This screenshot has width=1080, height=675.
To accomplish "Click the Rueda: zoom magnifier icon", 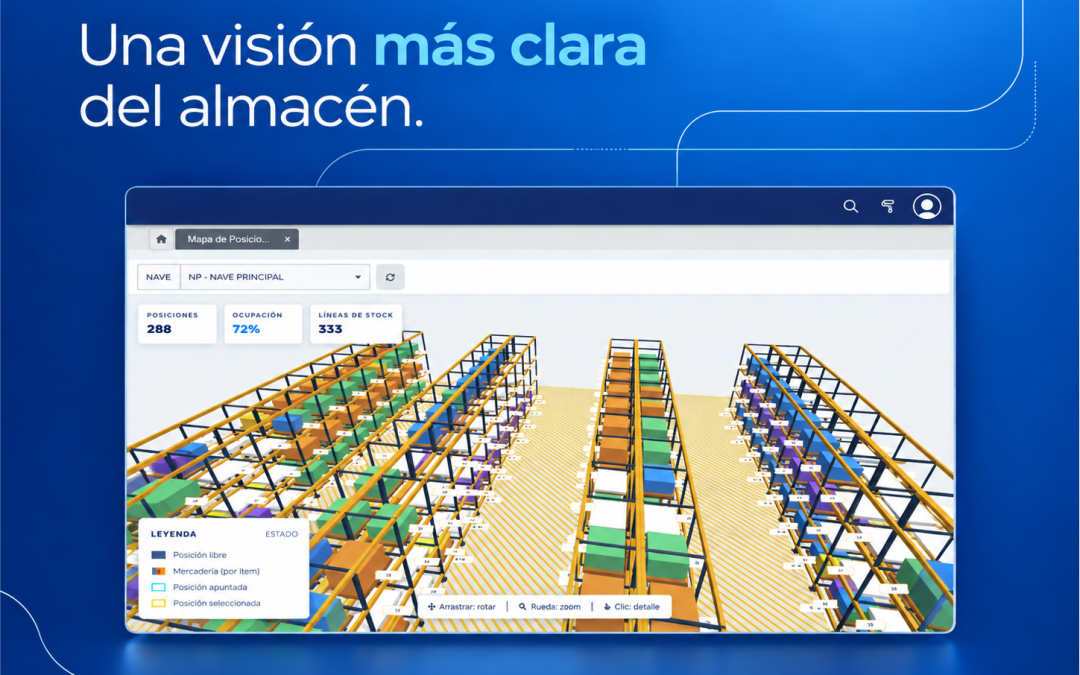I will pyautogui.click(x=523, y=607).
